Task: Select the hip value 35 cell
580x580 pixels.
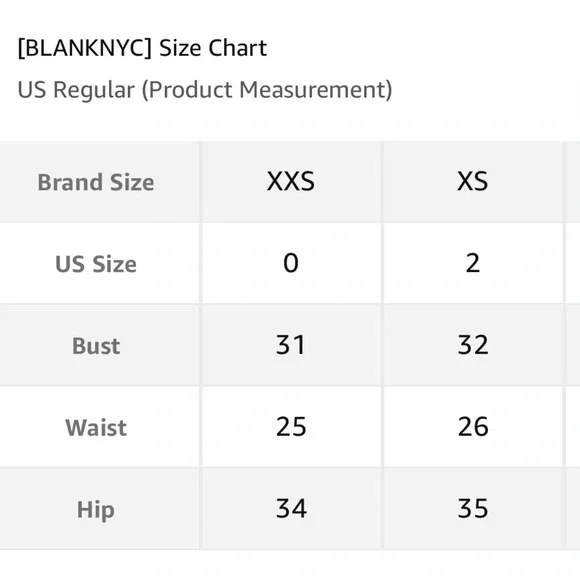Action: [473, 509]
